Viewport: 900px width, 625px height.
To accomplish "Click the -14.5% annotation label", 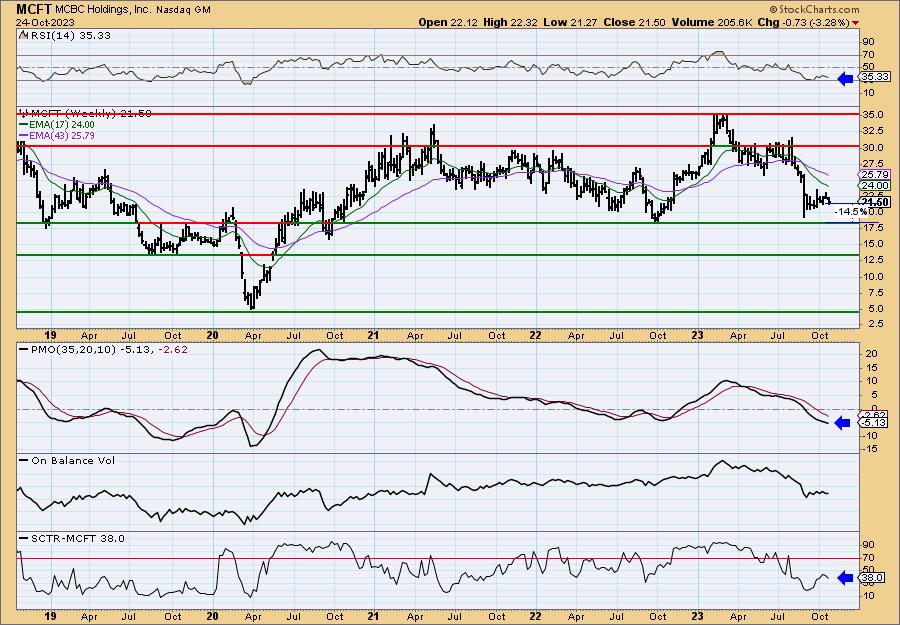I will (849, 212).
